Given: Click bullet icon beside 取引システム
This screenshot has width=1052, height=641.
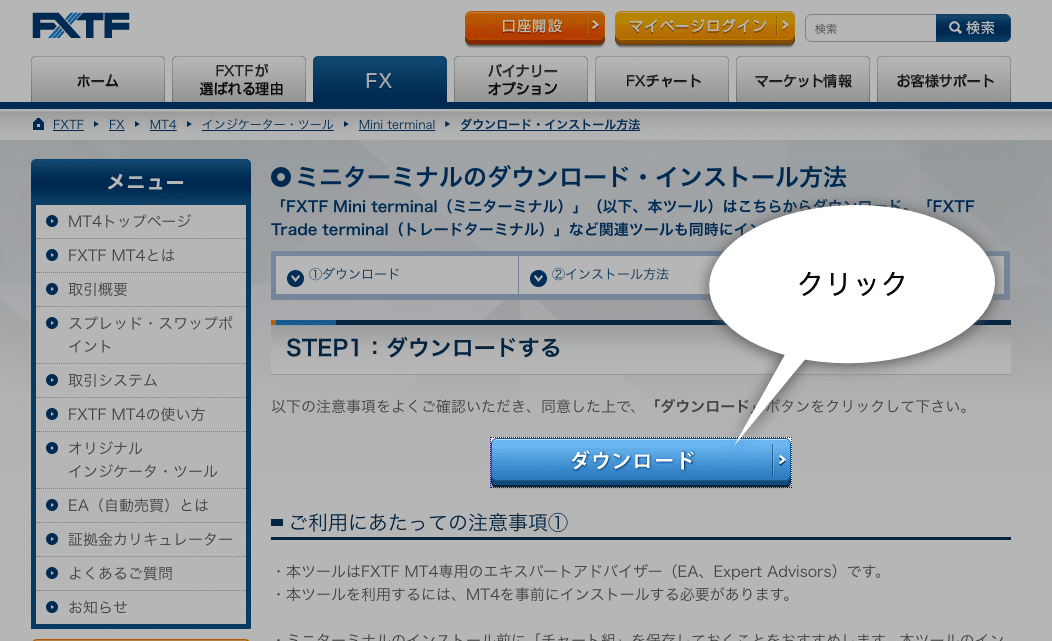Looking at the screenshot, I should pyautogui.click(x=52, y=380).
